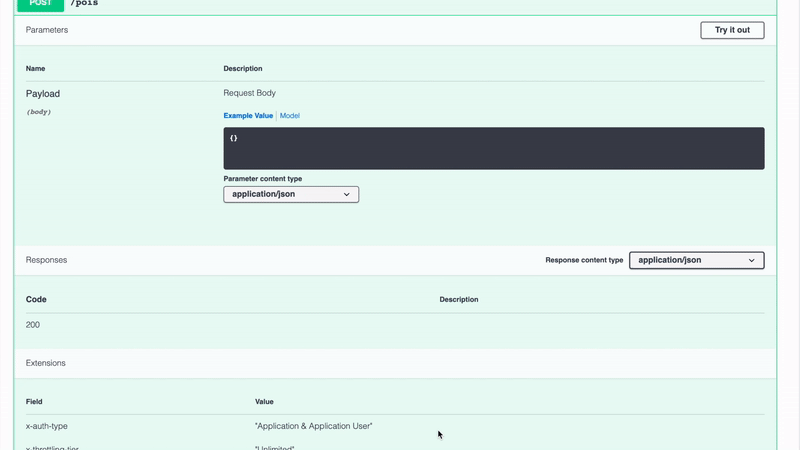Click the x-auth-type field name
Image resolution: width=800 pixels, height=450 pixels.
[x=46, y=426]
